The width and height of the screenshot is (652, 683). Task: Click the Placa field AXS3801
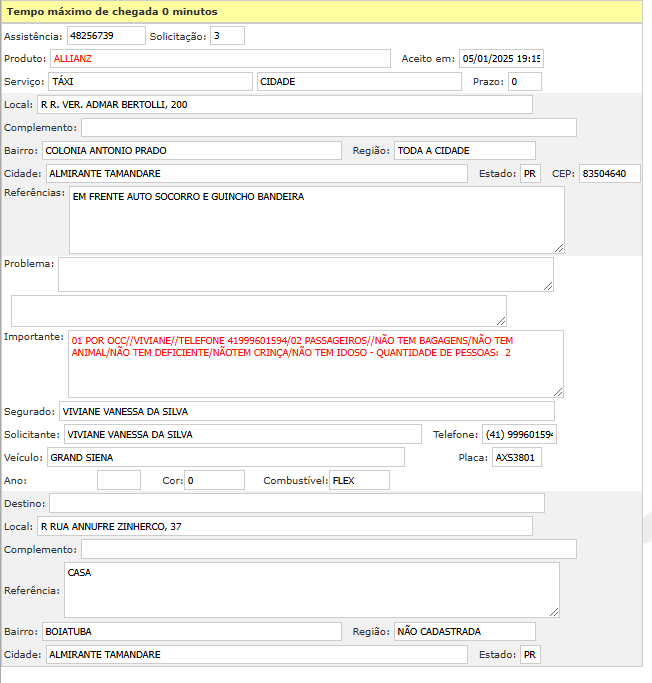tap(516, 457)
